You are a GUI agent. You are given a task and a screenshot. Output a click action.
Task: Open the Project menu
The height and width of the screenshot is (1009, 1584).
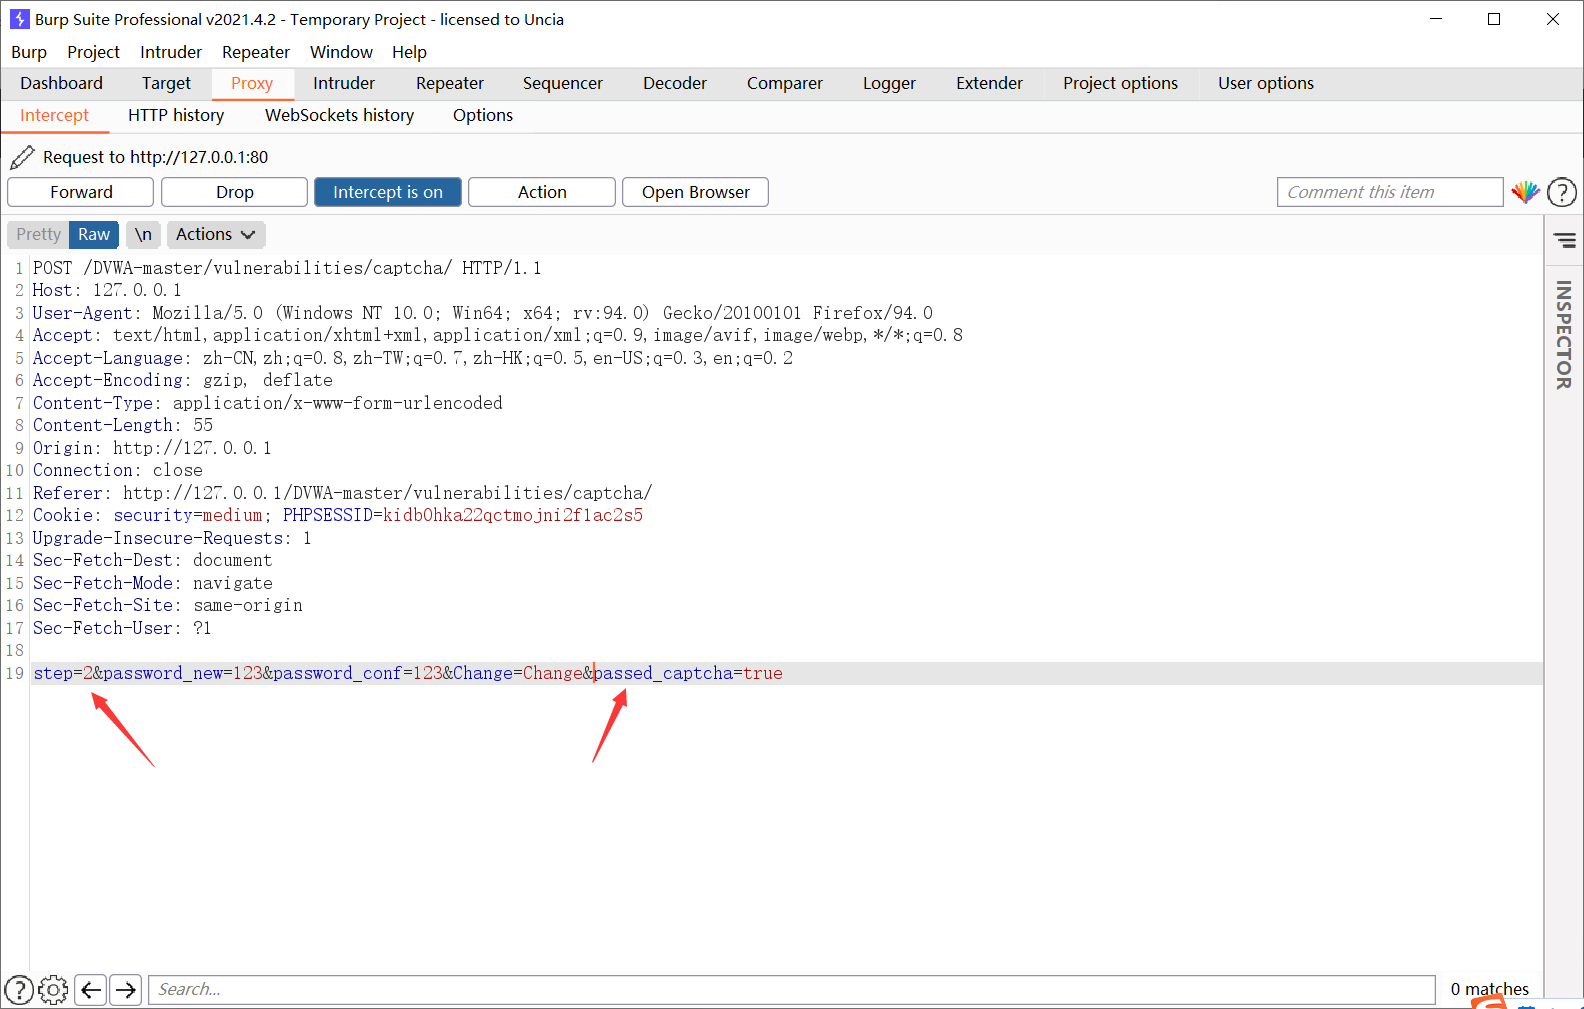(93, 52)
